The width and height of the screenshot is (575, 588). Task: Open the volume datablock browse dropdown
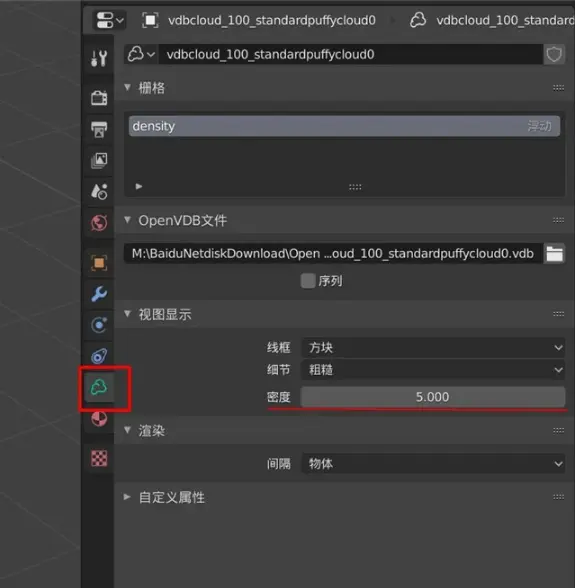[141, 54]
